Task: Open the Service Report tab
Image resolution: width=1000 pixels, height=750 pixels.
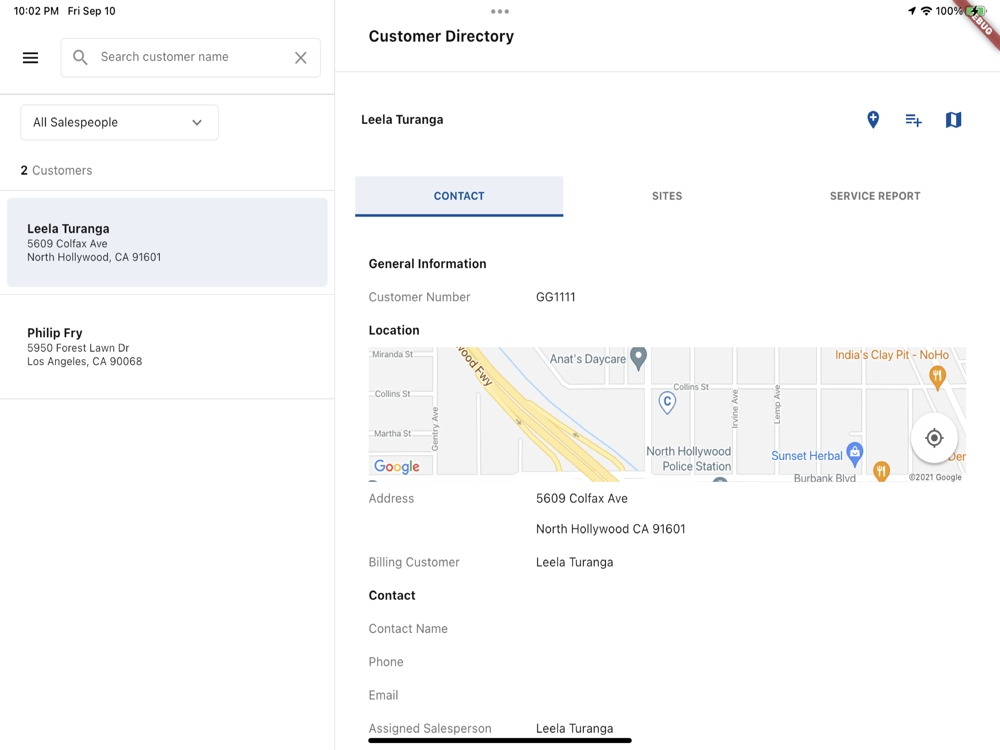Action: tap(874, 196)
